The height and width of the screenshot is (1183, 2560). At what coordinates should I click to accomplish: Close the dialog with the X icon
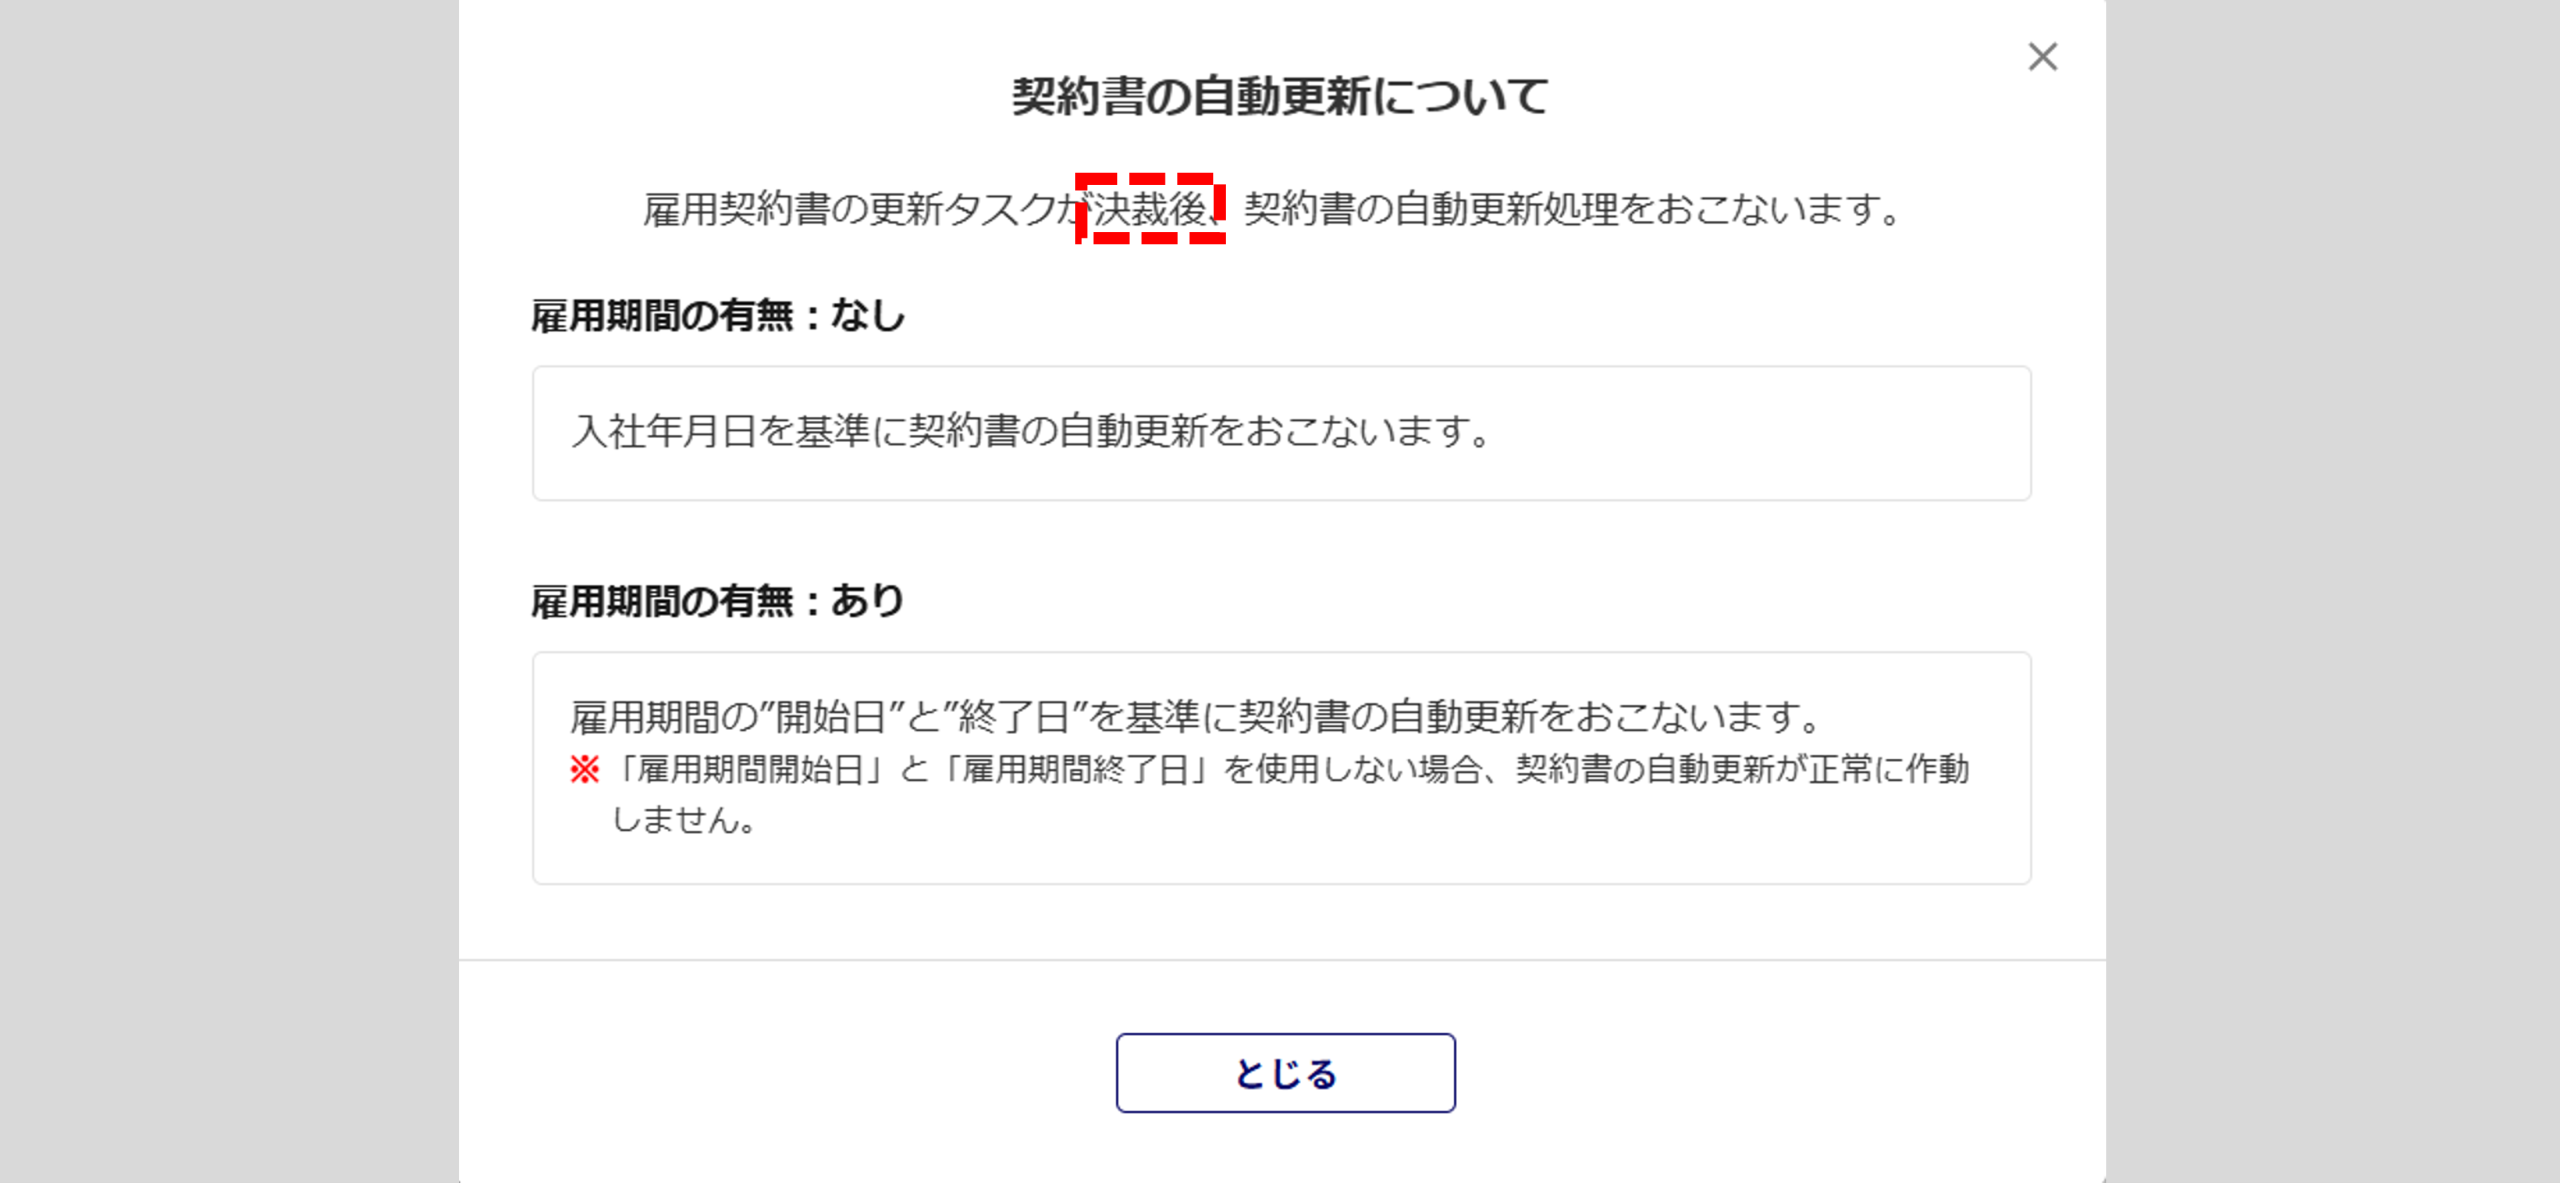pyautogui.click(x=2042, y=57)
